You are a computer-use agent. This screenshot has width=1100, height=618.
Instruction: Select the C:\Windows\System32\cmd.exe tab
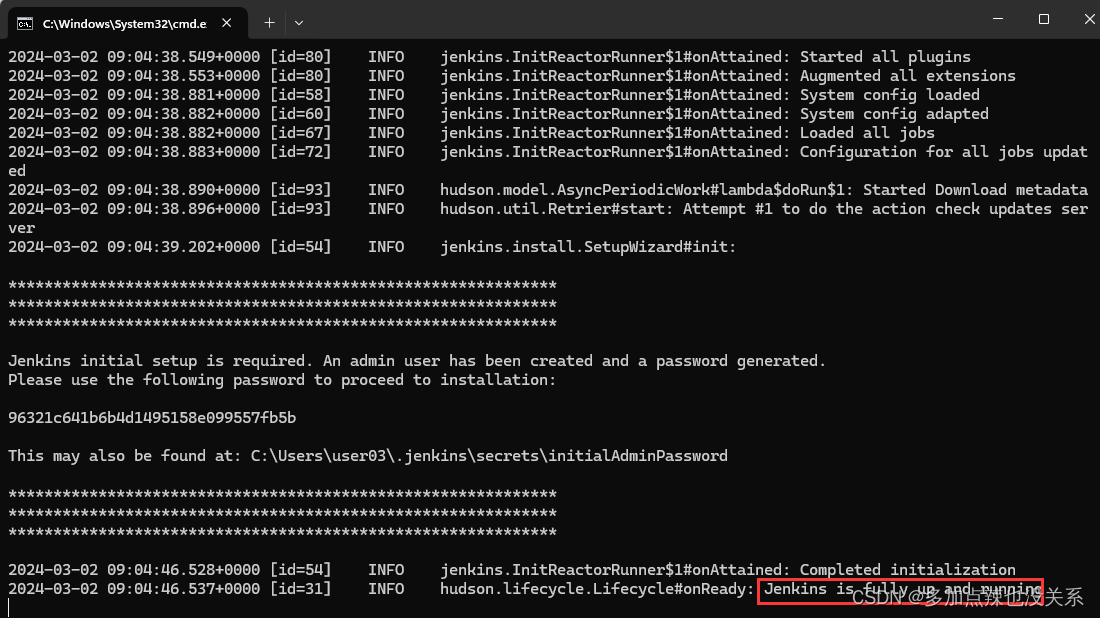click(x=127, y=24)
